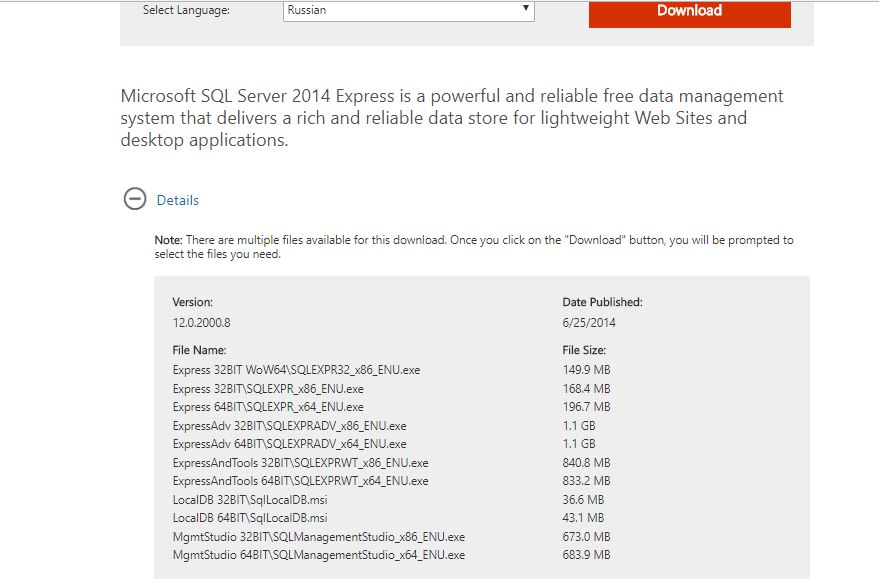Image resolution: width=879 pixels, height=585 pixels.
Task: Click the File Name: column heading
Action: tap(200, 350)
